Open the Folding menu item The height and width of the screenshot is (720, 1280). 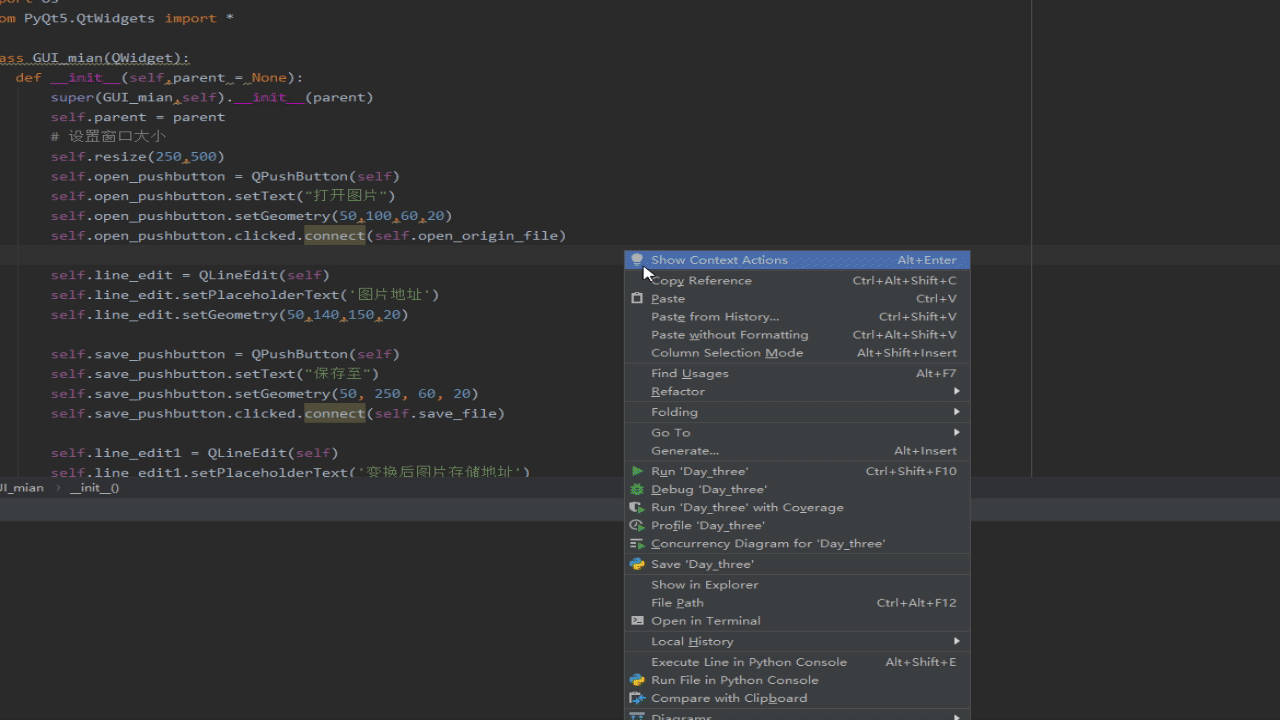pyautogui.click(x=797, y=411)
